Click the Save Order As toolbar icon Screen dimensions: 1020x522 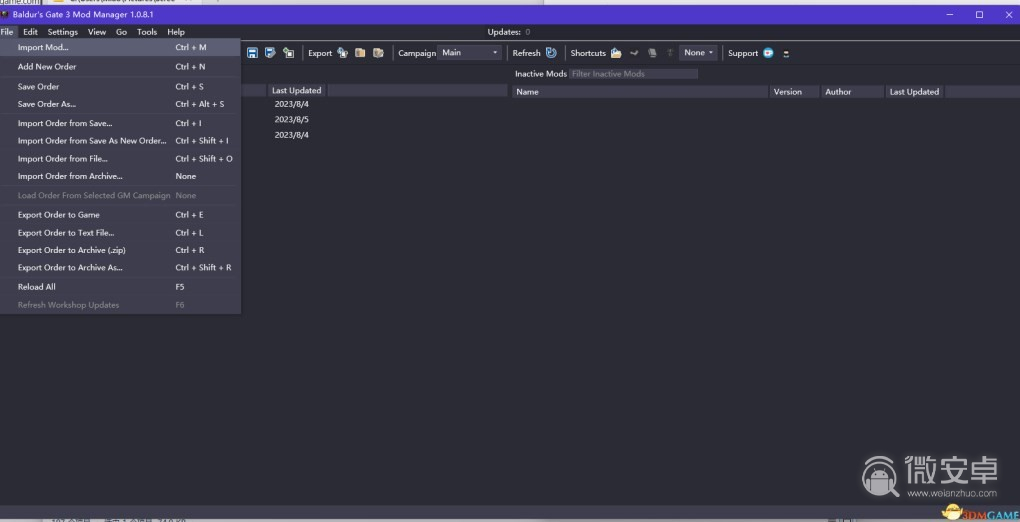pyautogui.click(x=270, y=53)
